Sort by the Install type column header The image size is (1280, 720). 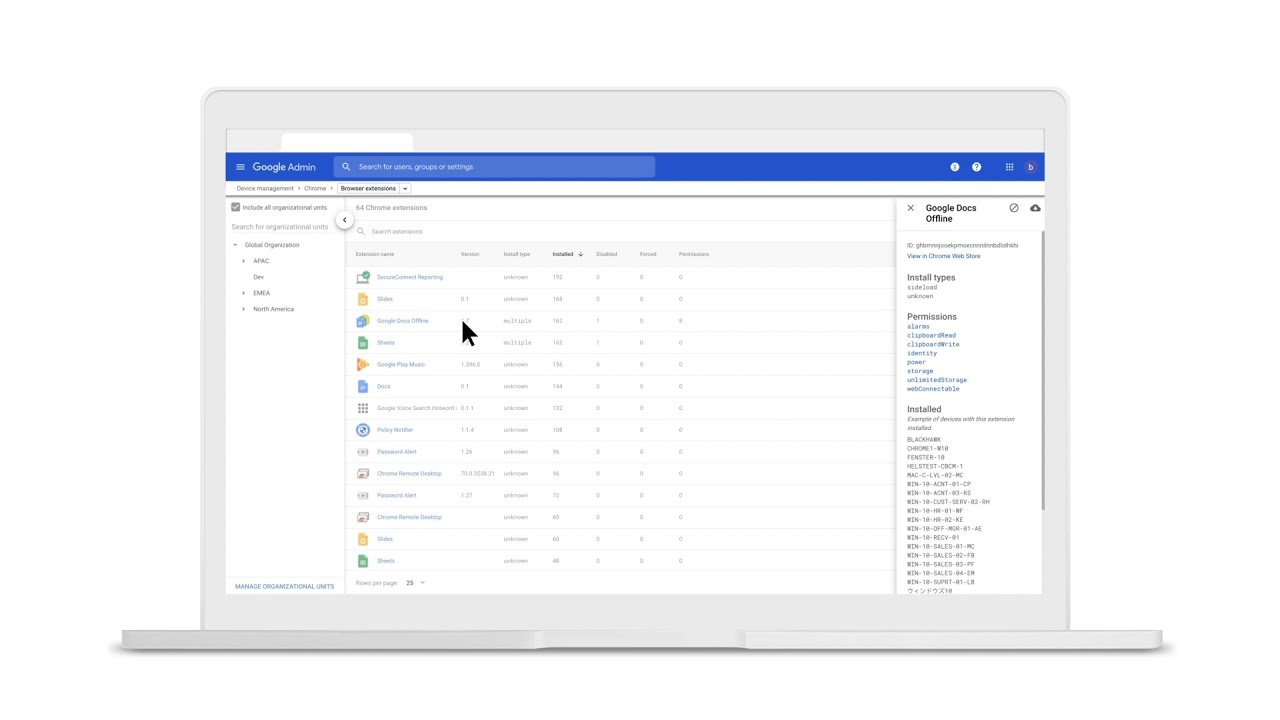[517, 254]
